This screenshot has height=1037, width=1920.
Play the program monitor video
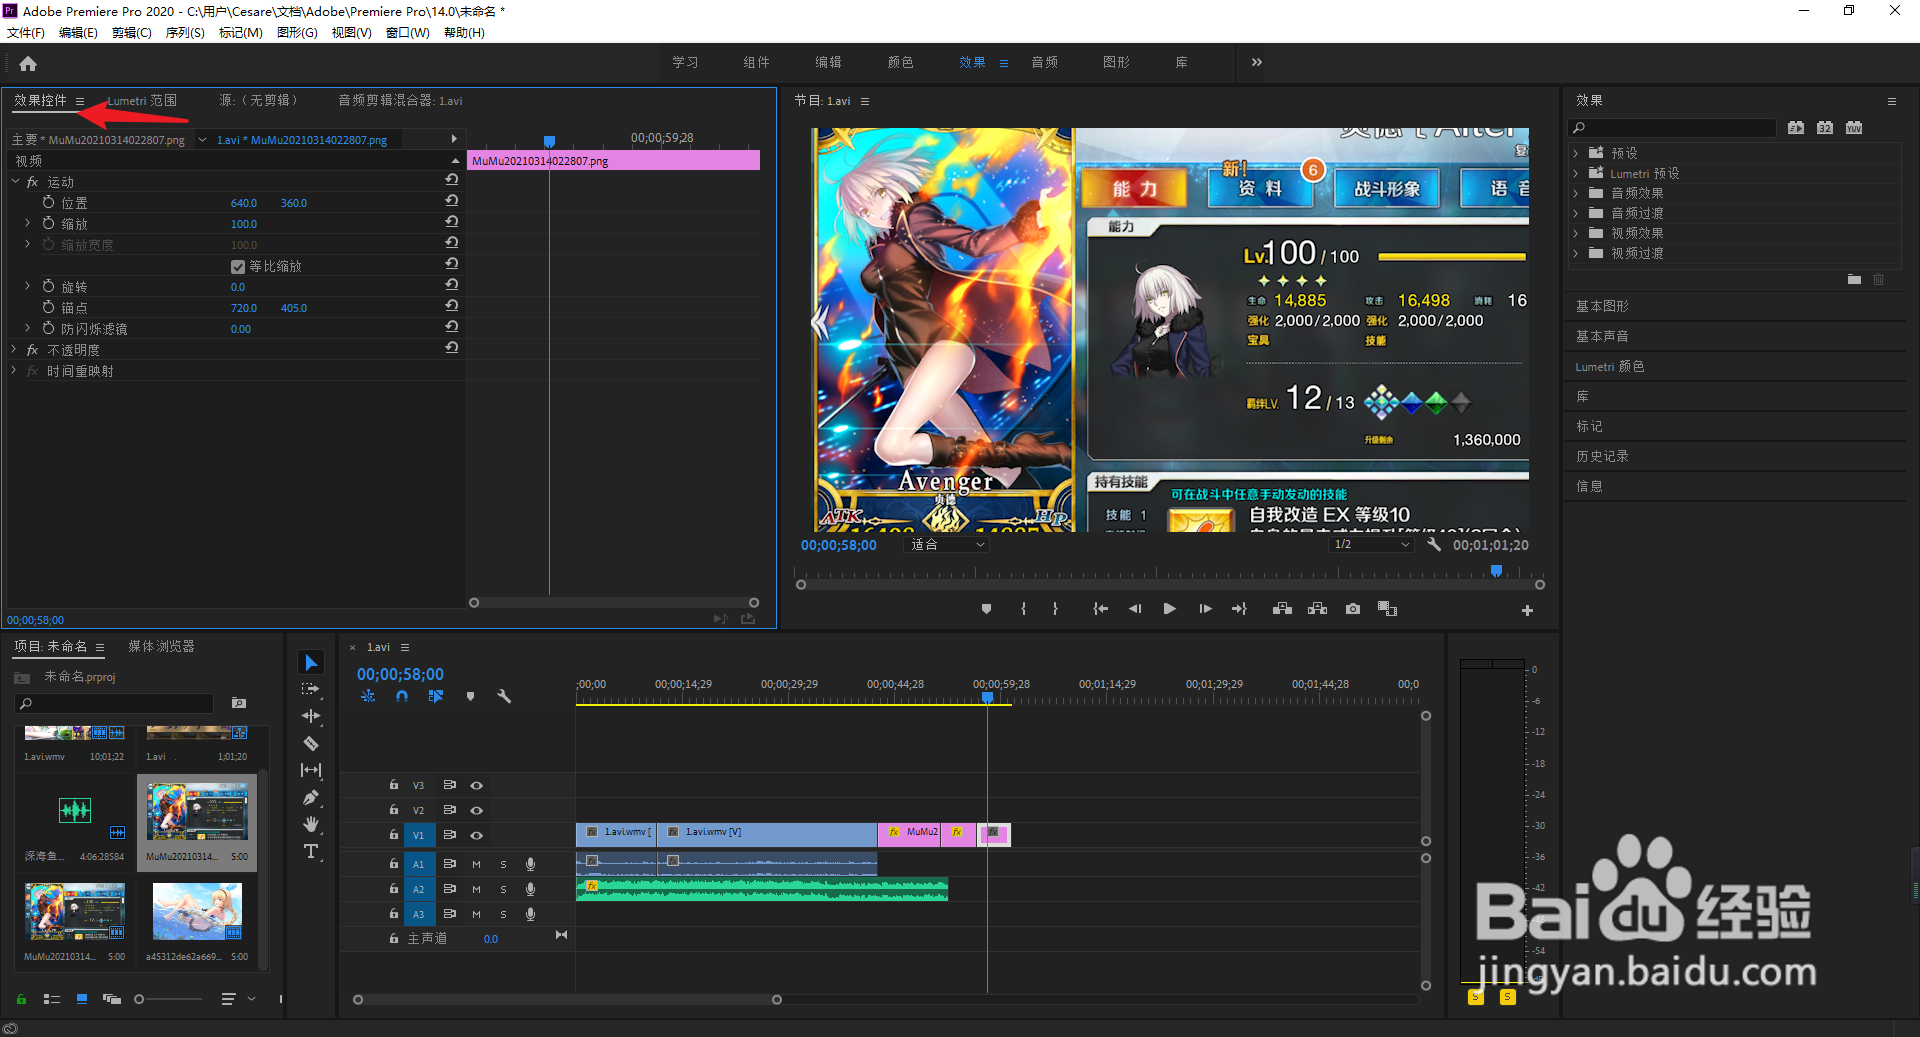(1169, 609)
